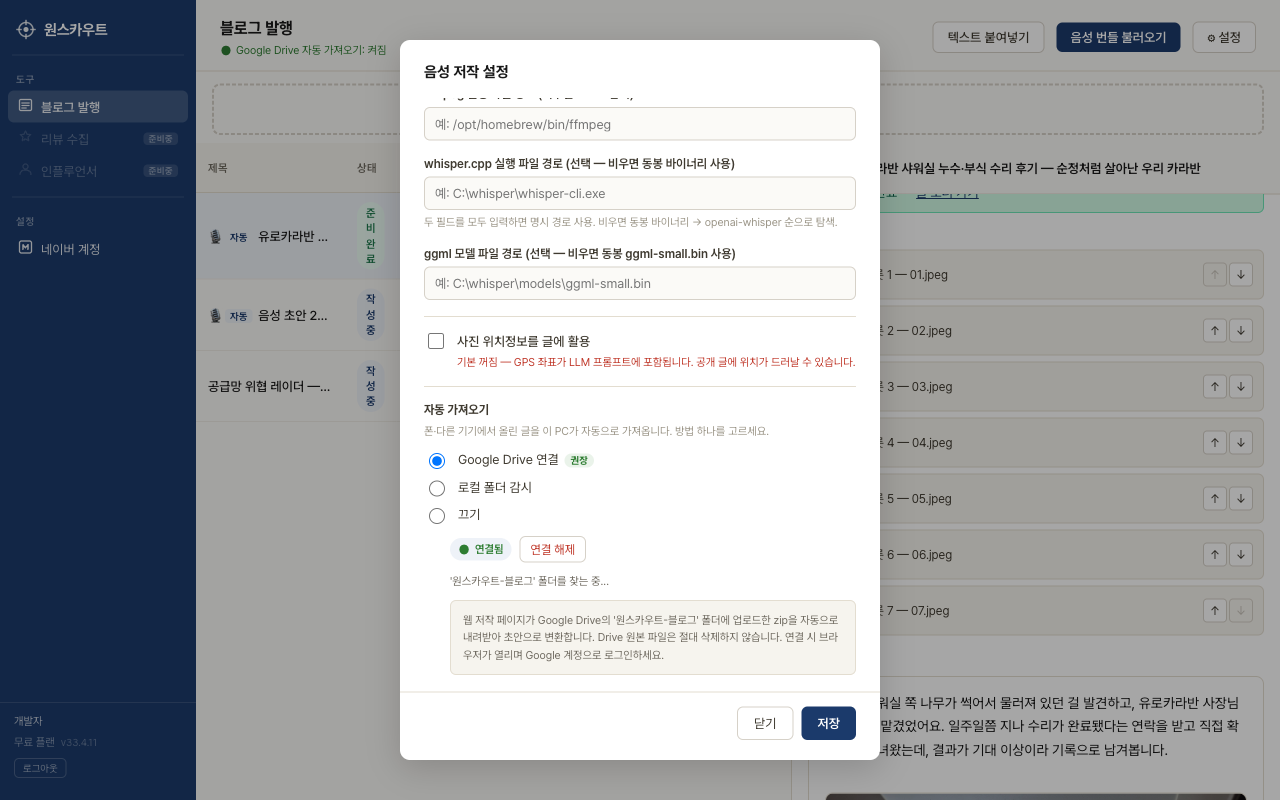This screenshot has height=800, width=1280.
Task: Select the 음성 초안 2 row
Action: (x=298, y=315)
